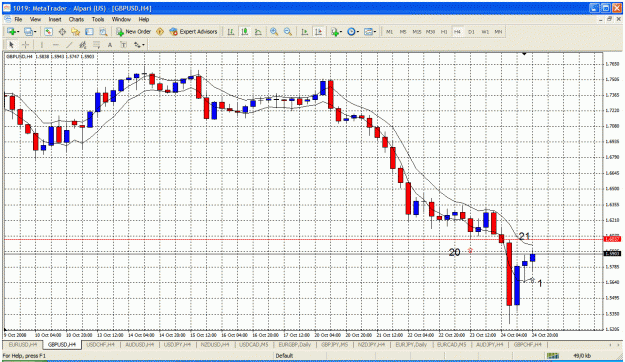
Task: Open the Charts menu
Action: (x=76, y=19)
